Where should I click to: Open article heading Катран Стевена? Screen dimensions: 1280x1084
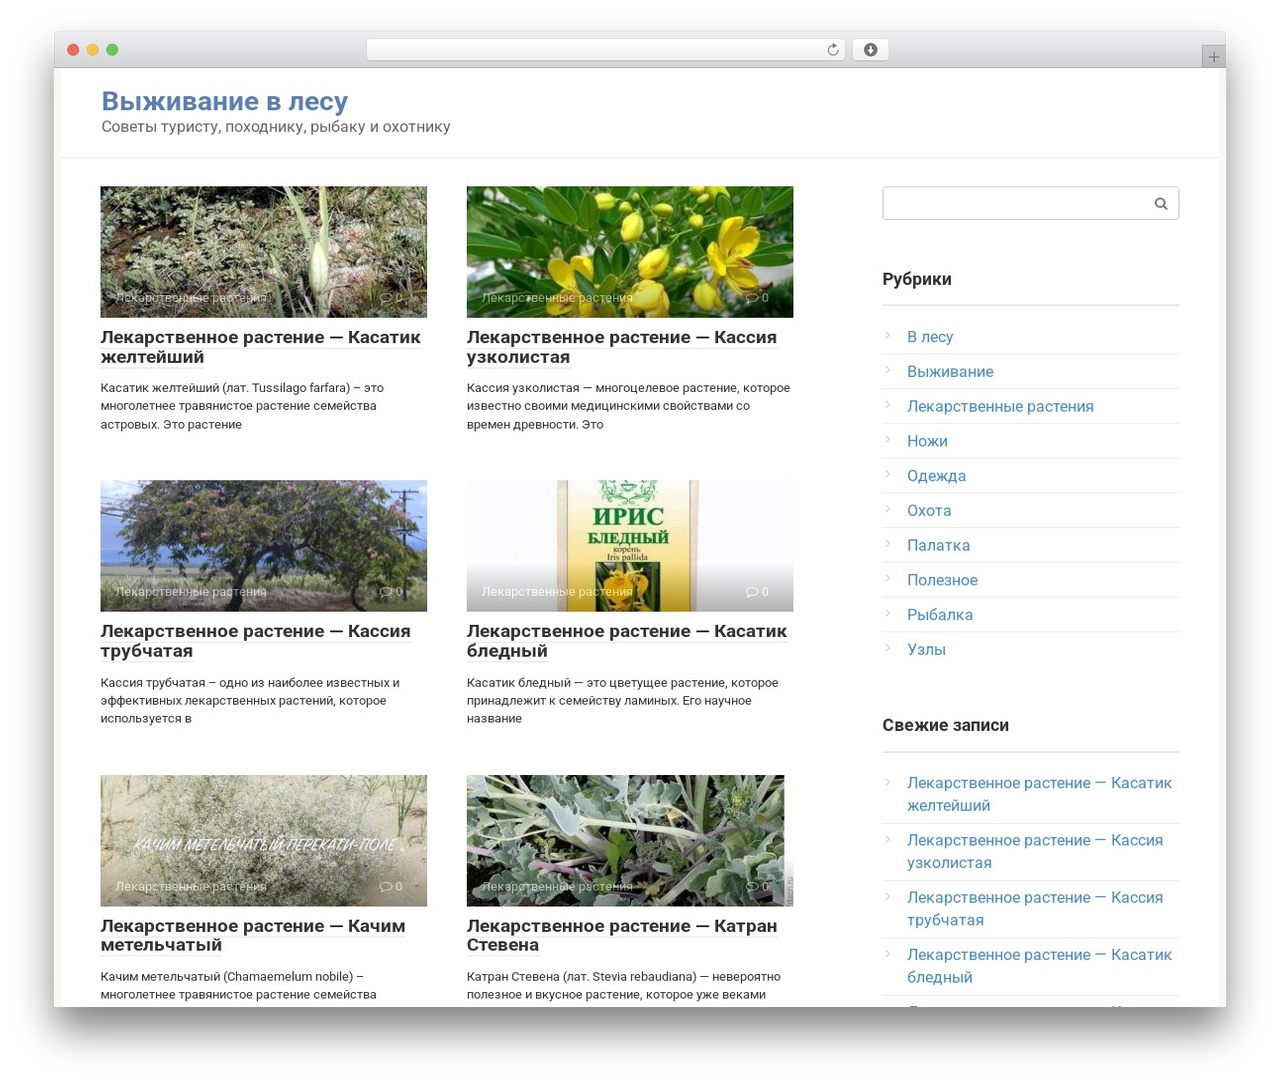point(622,935)
